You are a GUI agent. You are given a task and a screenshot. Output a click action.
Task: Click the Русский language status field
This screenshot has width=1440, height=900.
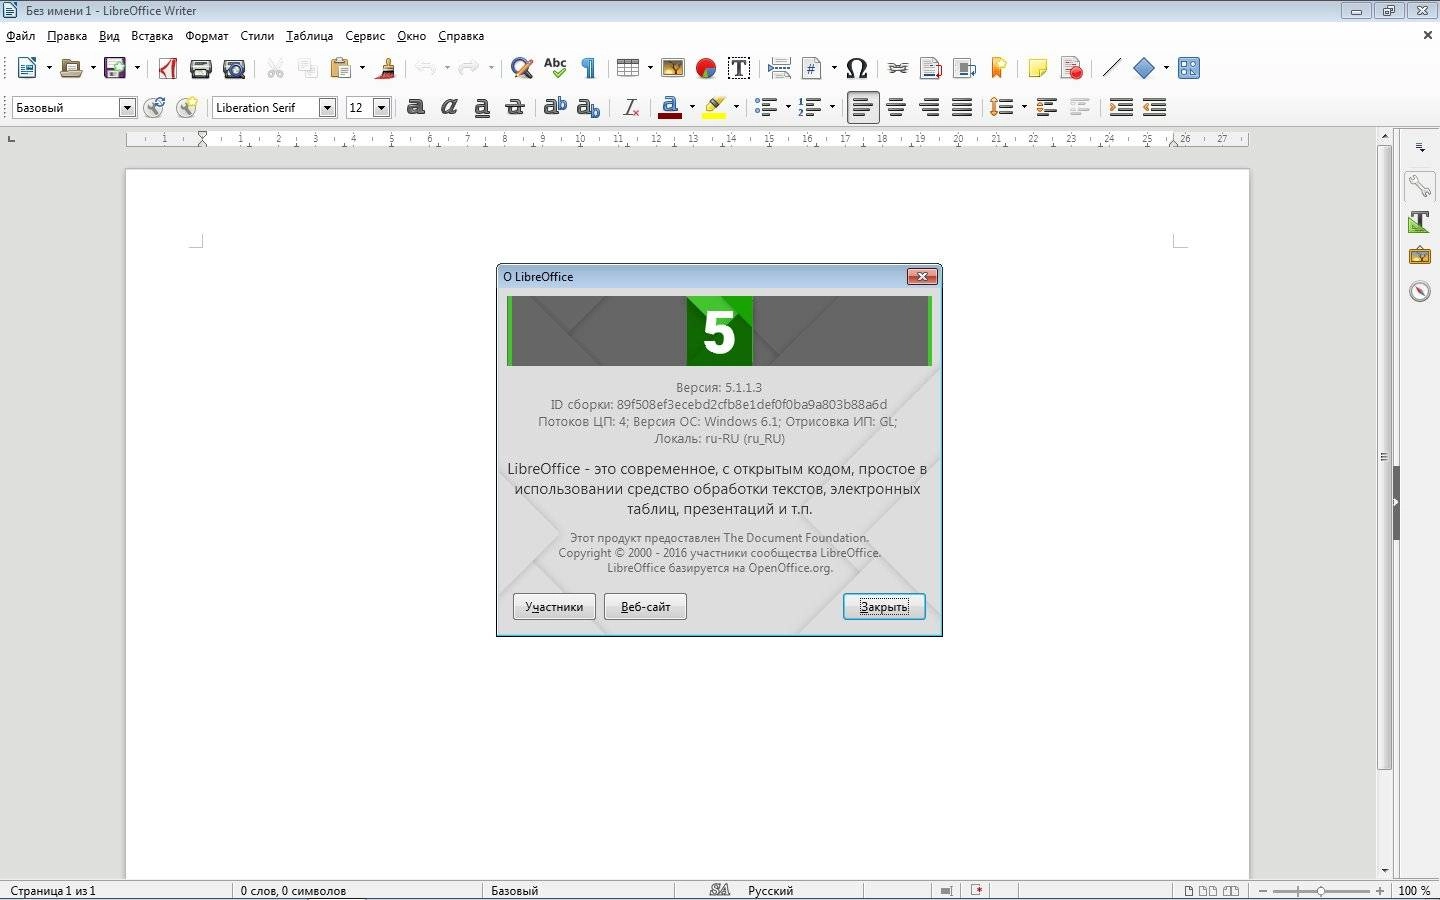coord(771,890)
